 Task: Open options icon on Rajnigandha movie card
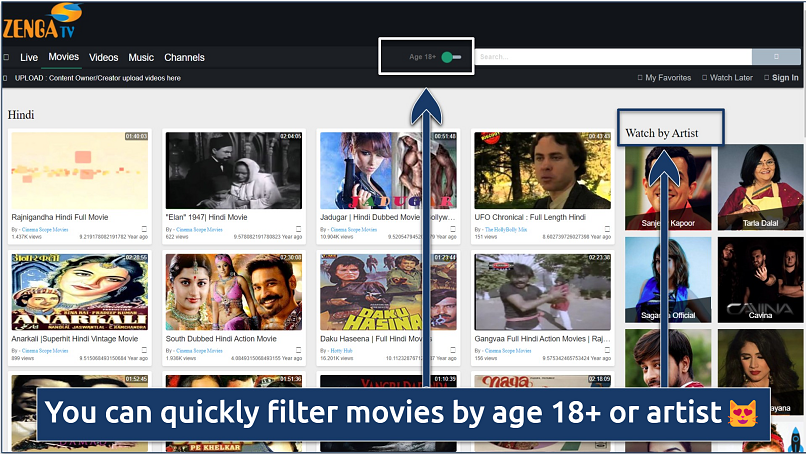[144, 229]
